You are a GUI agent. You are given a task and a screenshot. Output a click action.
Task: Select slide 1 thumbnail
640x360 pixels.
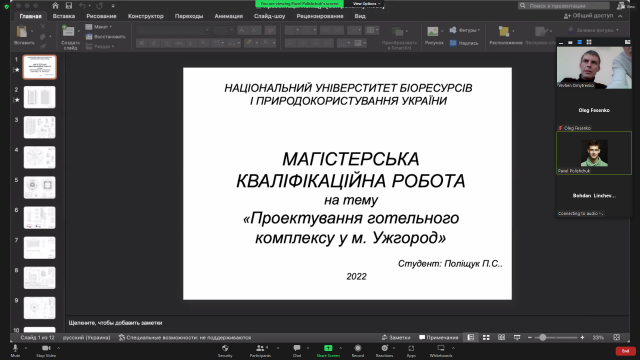(40, 67)
